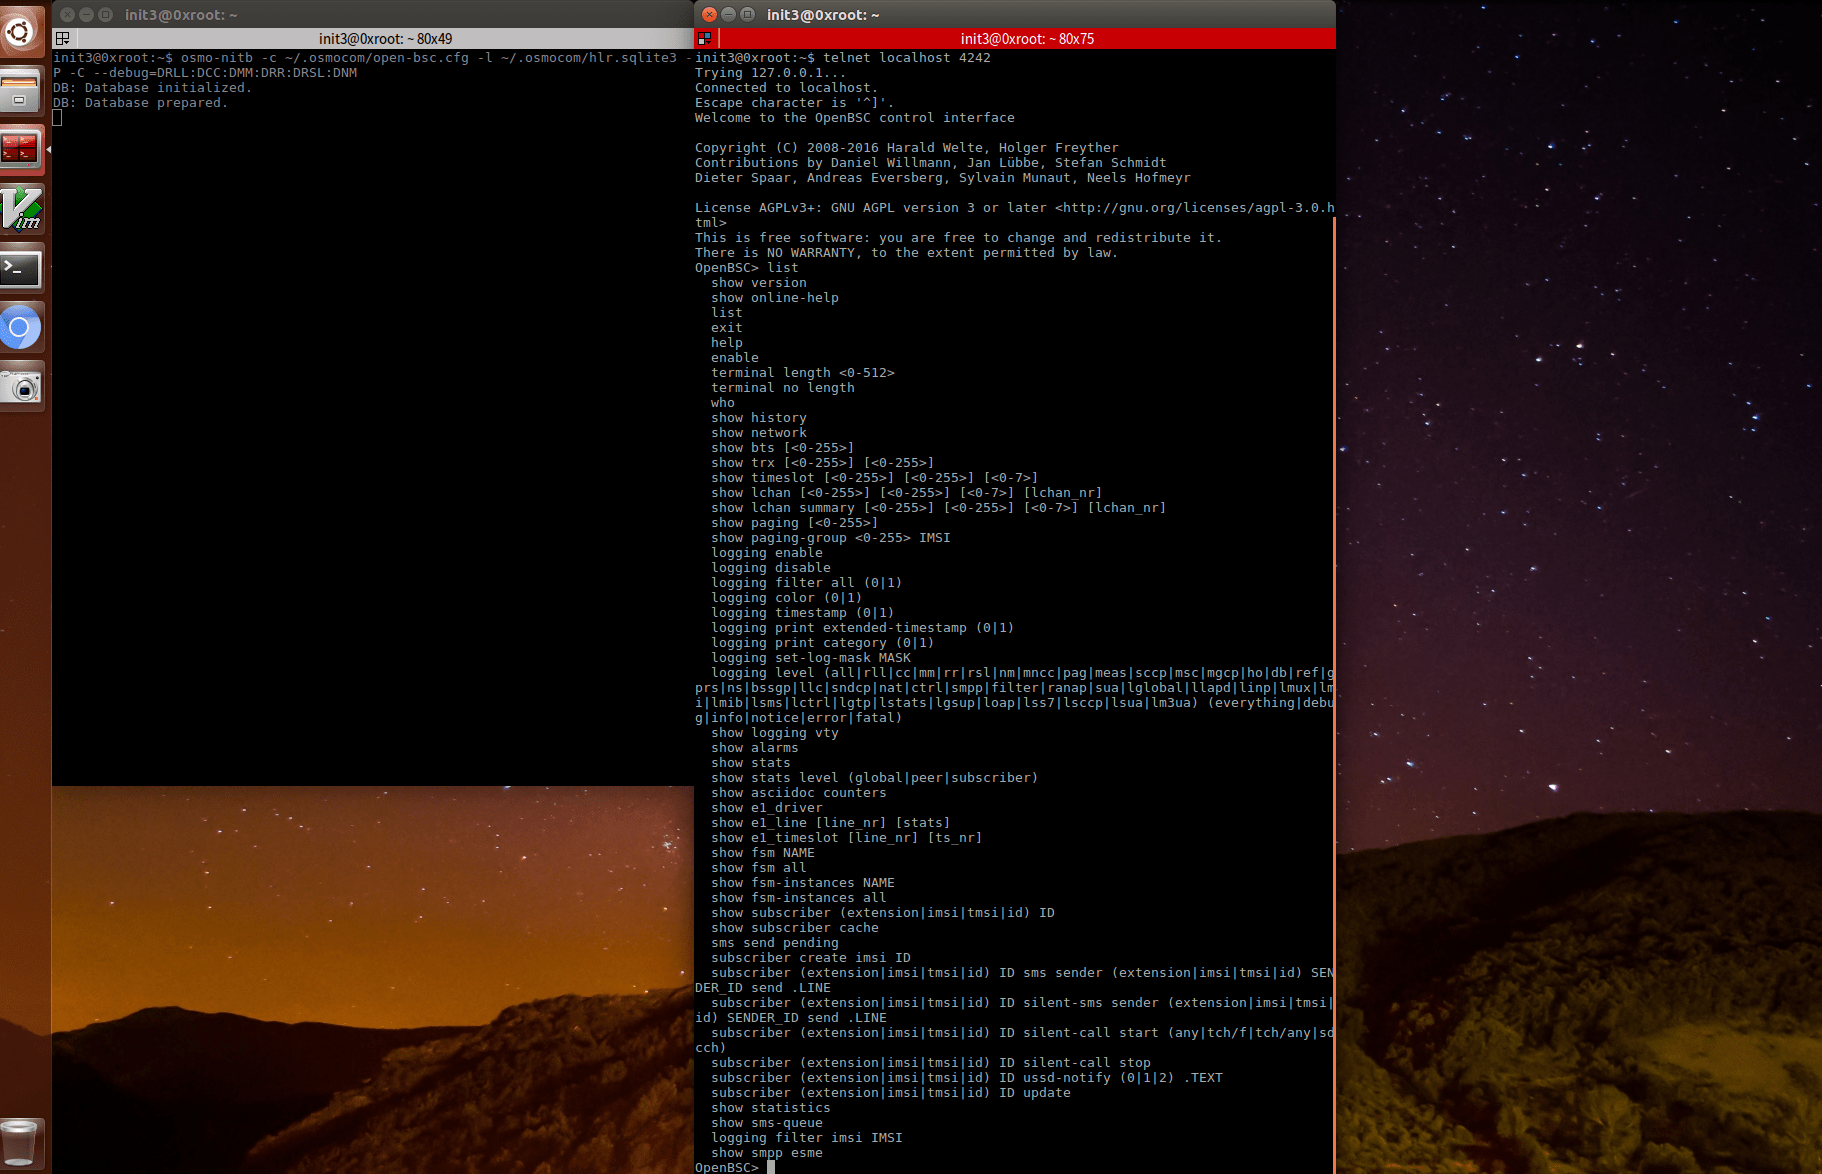Open the Screenshot camera tool
The image size is (1822, 1174).
(20, 387)
